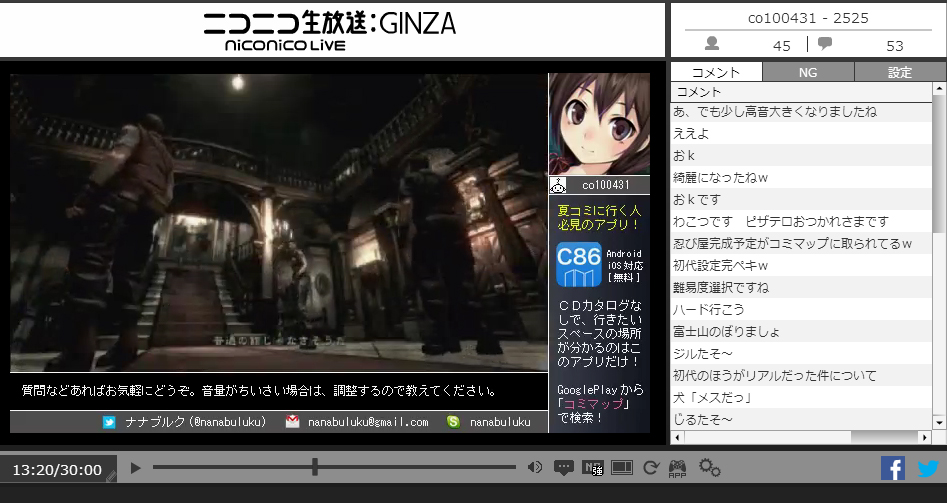Screen dimensions: 947x503
Task: Click the Skype icon in info bar
Action: click(x=453, y=422)
